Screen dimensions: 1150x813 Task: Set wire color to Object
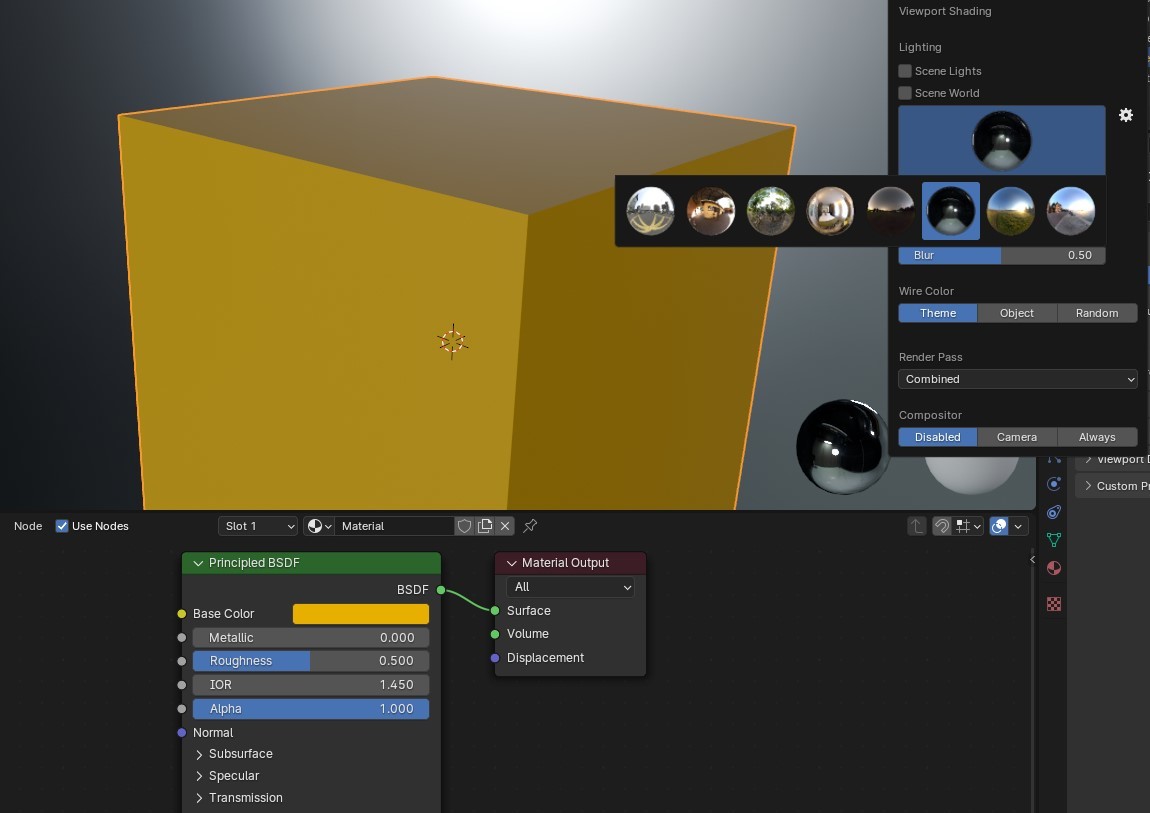pyautogui.click(x=1017, y=313)
